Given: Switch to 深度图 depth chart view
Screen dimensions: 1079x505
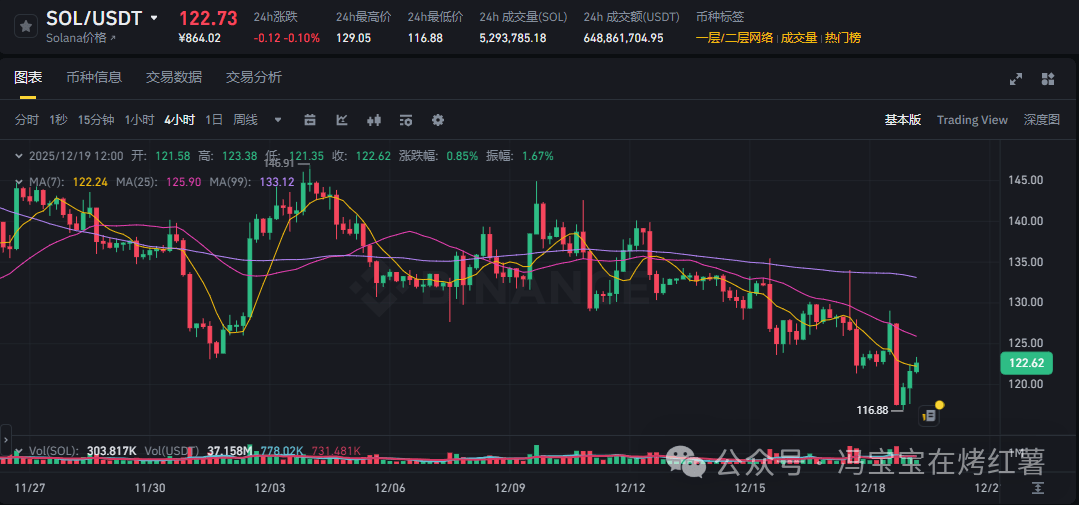Looking at the screenshot, I should pos(1041,120).
